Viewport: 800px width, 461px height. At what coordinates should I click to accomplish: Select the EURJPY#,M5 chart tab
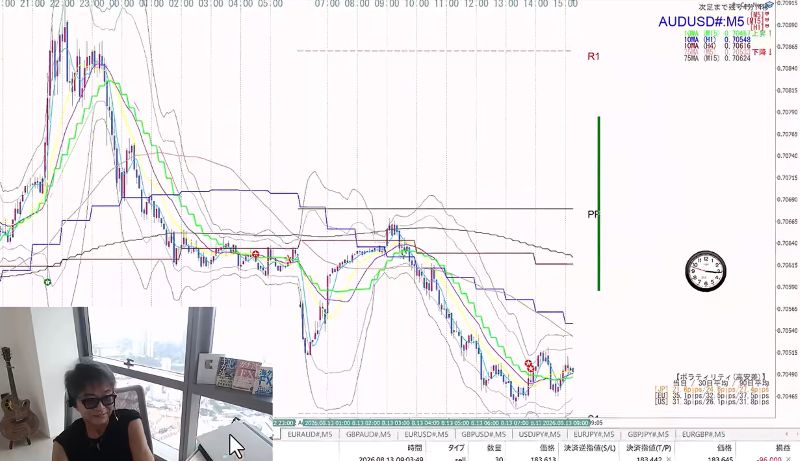[x=594, y=434]
